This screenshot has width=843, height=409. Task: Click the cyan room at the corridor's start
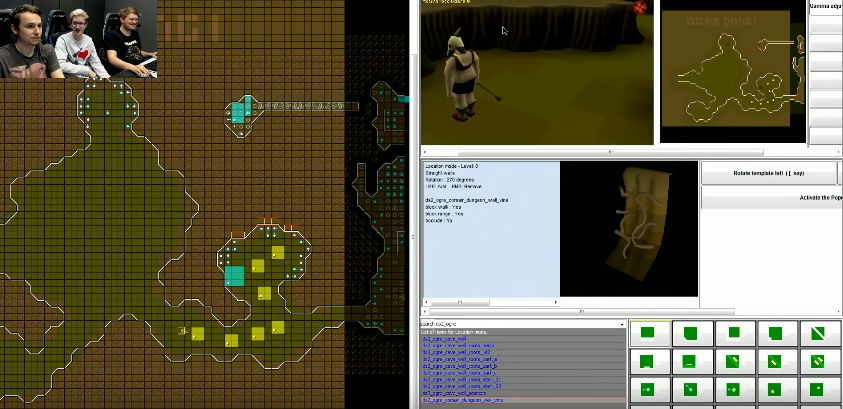(239, 115)
